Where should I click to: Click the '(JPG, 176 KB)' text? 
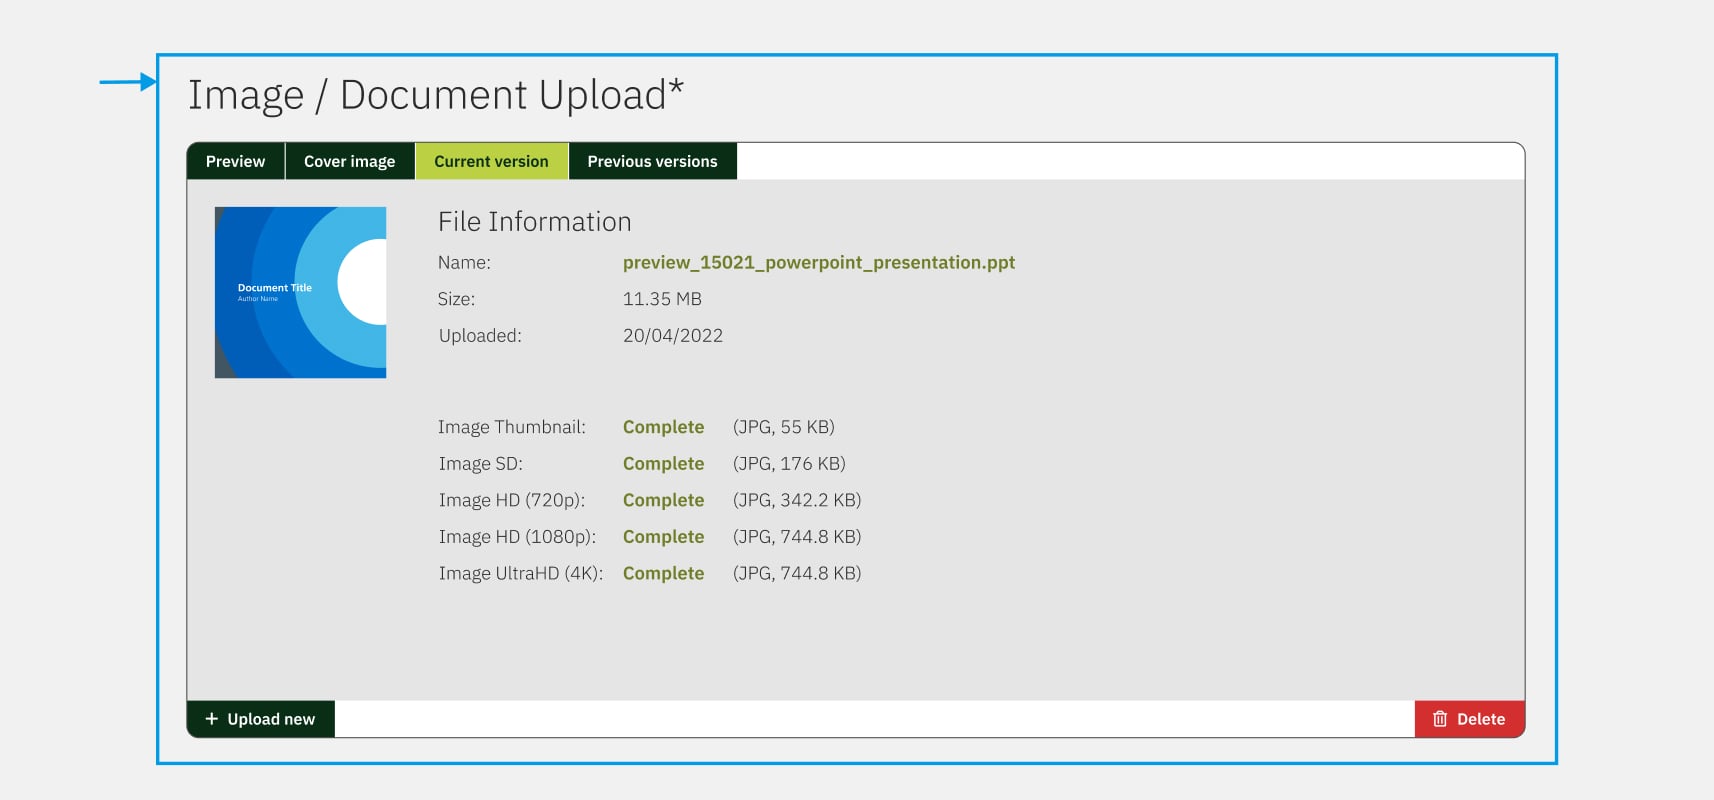click(x=789, y=464)
